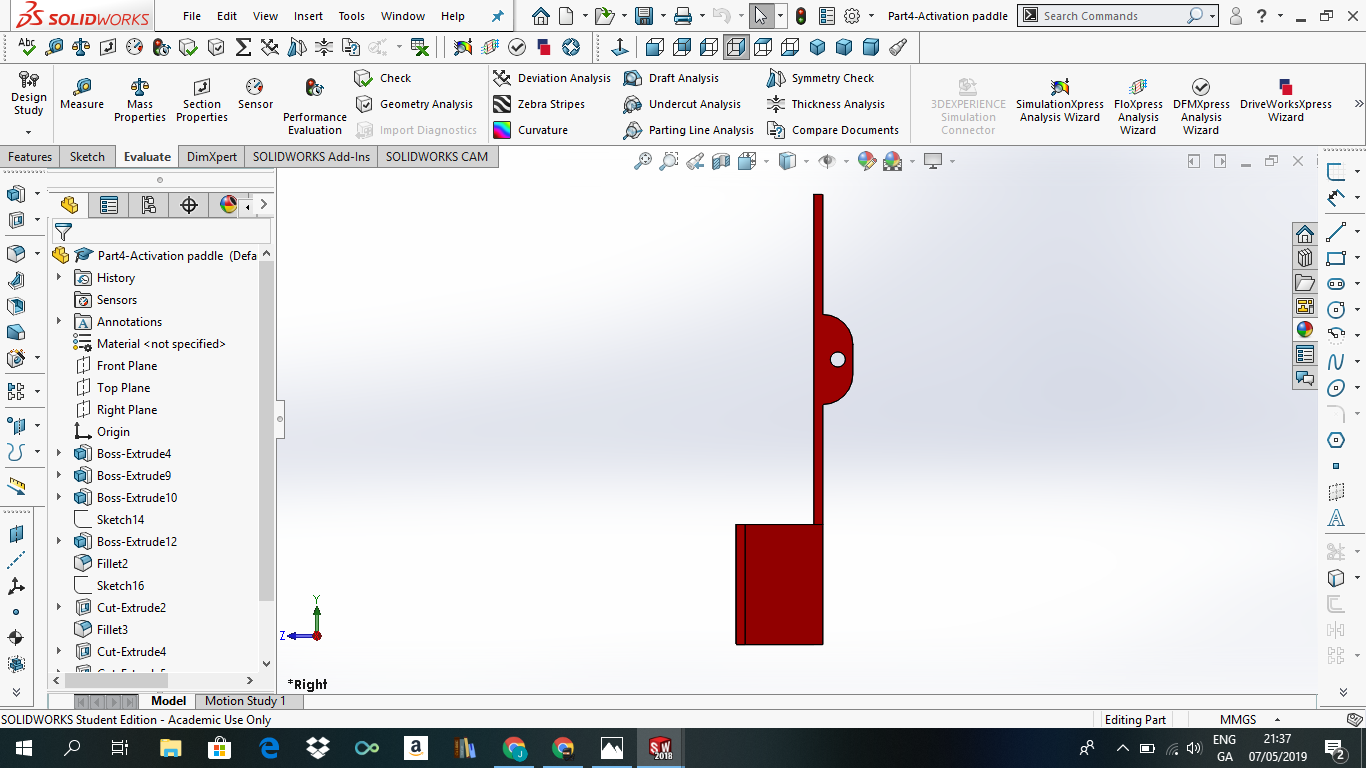Start Deviation Analysis
Viewport: 1366px width, 768px height.
click(x=552, y=78)
